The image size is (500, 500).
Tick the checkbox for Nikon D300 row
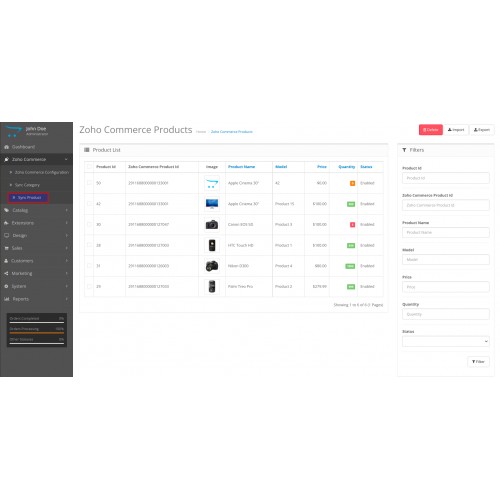pos(89,265)
